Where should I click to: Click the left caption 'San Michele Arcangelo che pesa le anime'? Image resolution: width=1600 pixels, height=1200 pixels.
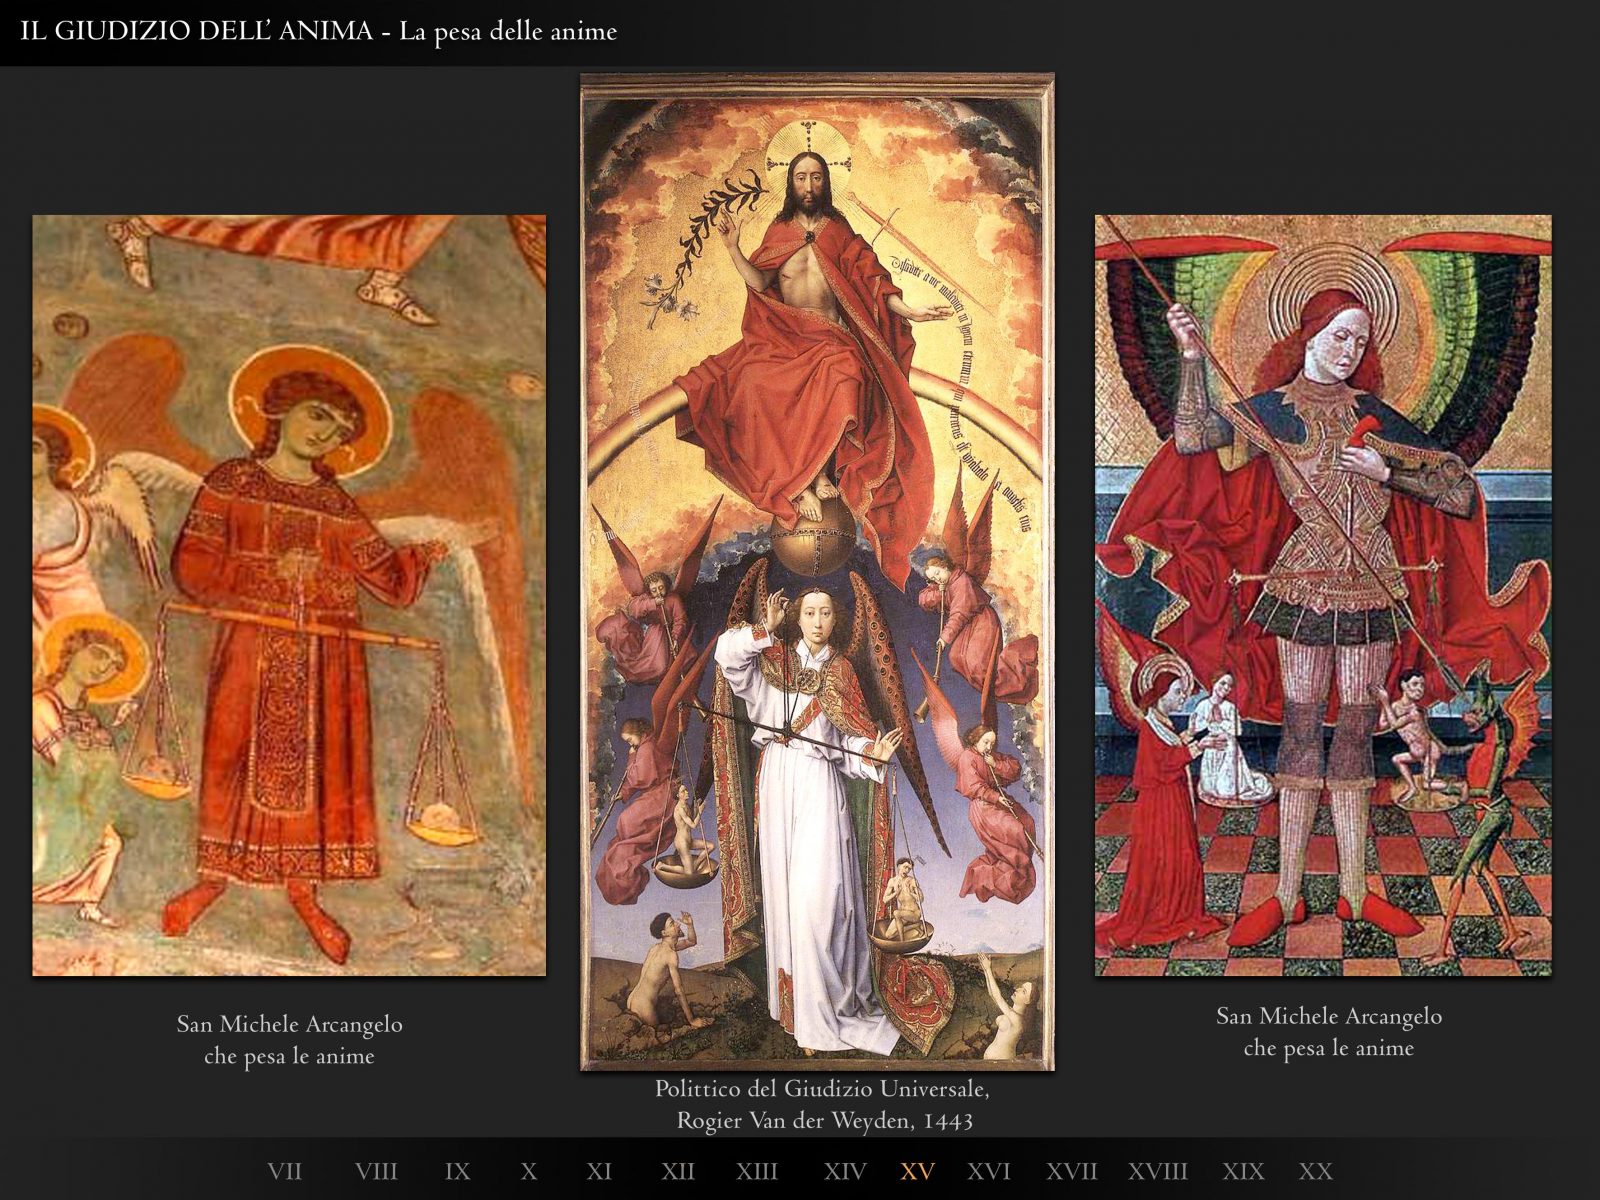289,1040
